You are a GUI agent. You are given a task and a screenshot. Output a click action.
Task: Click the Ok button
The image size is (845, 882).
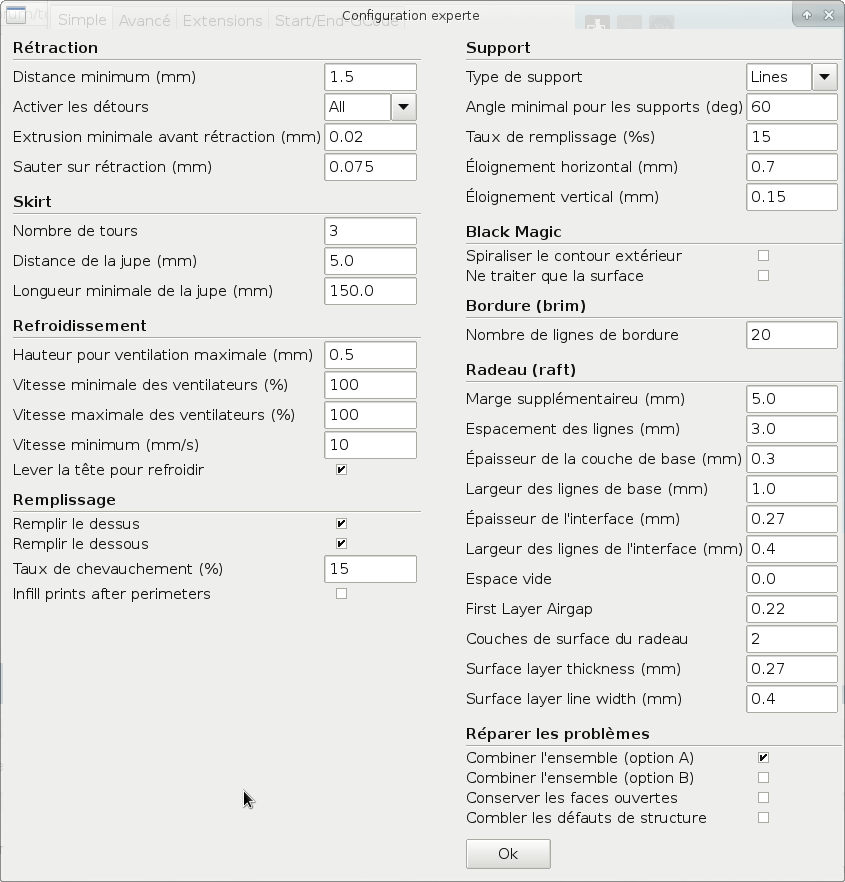pos(508,854)
